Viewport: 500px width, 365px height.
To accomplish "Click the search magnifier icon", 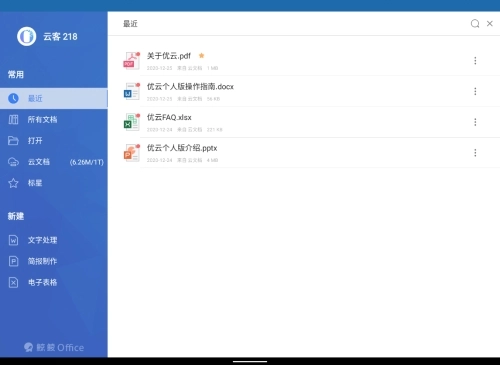I will tap(475, 24).
